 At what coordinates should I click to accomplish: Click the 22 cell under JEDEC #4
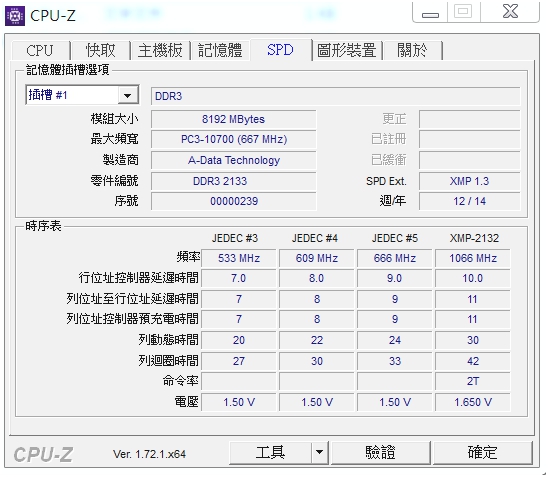click(x=317, y=340)
